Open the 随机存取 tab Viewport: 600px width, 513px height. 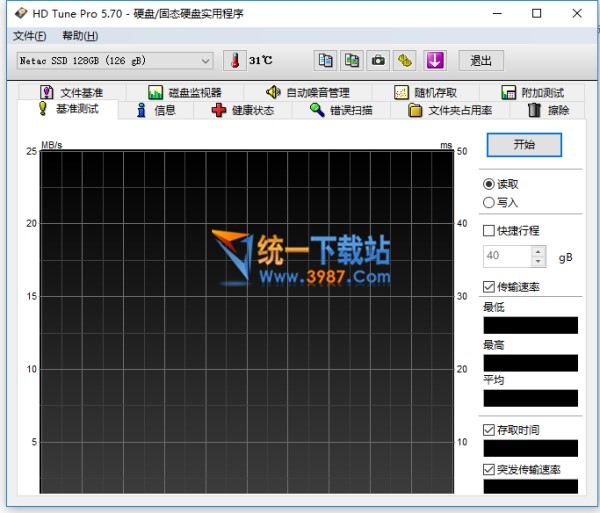[426, 92]
